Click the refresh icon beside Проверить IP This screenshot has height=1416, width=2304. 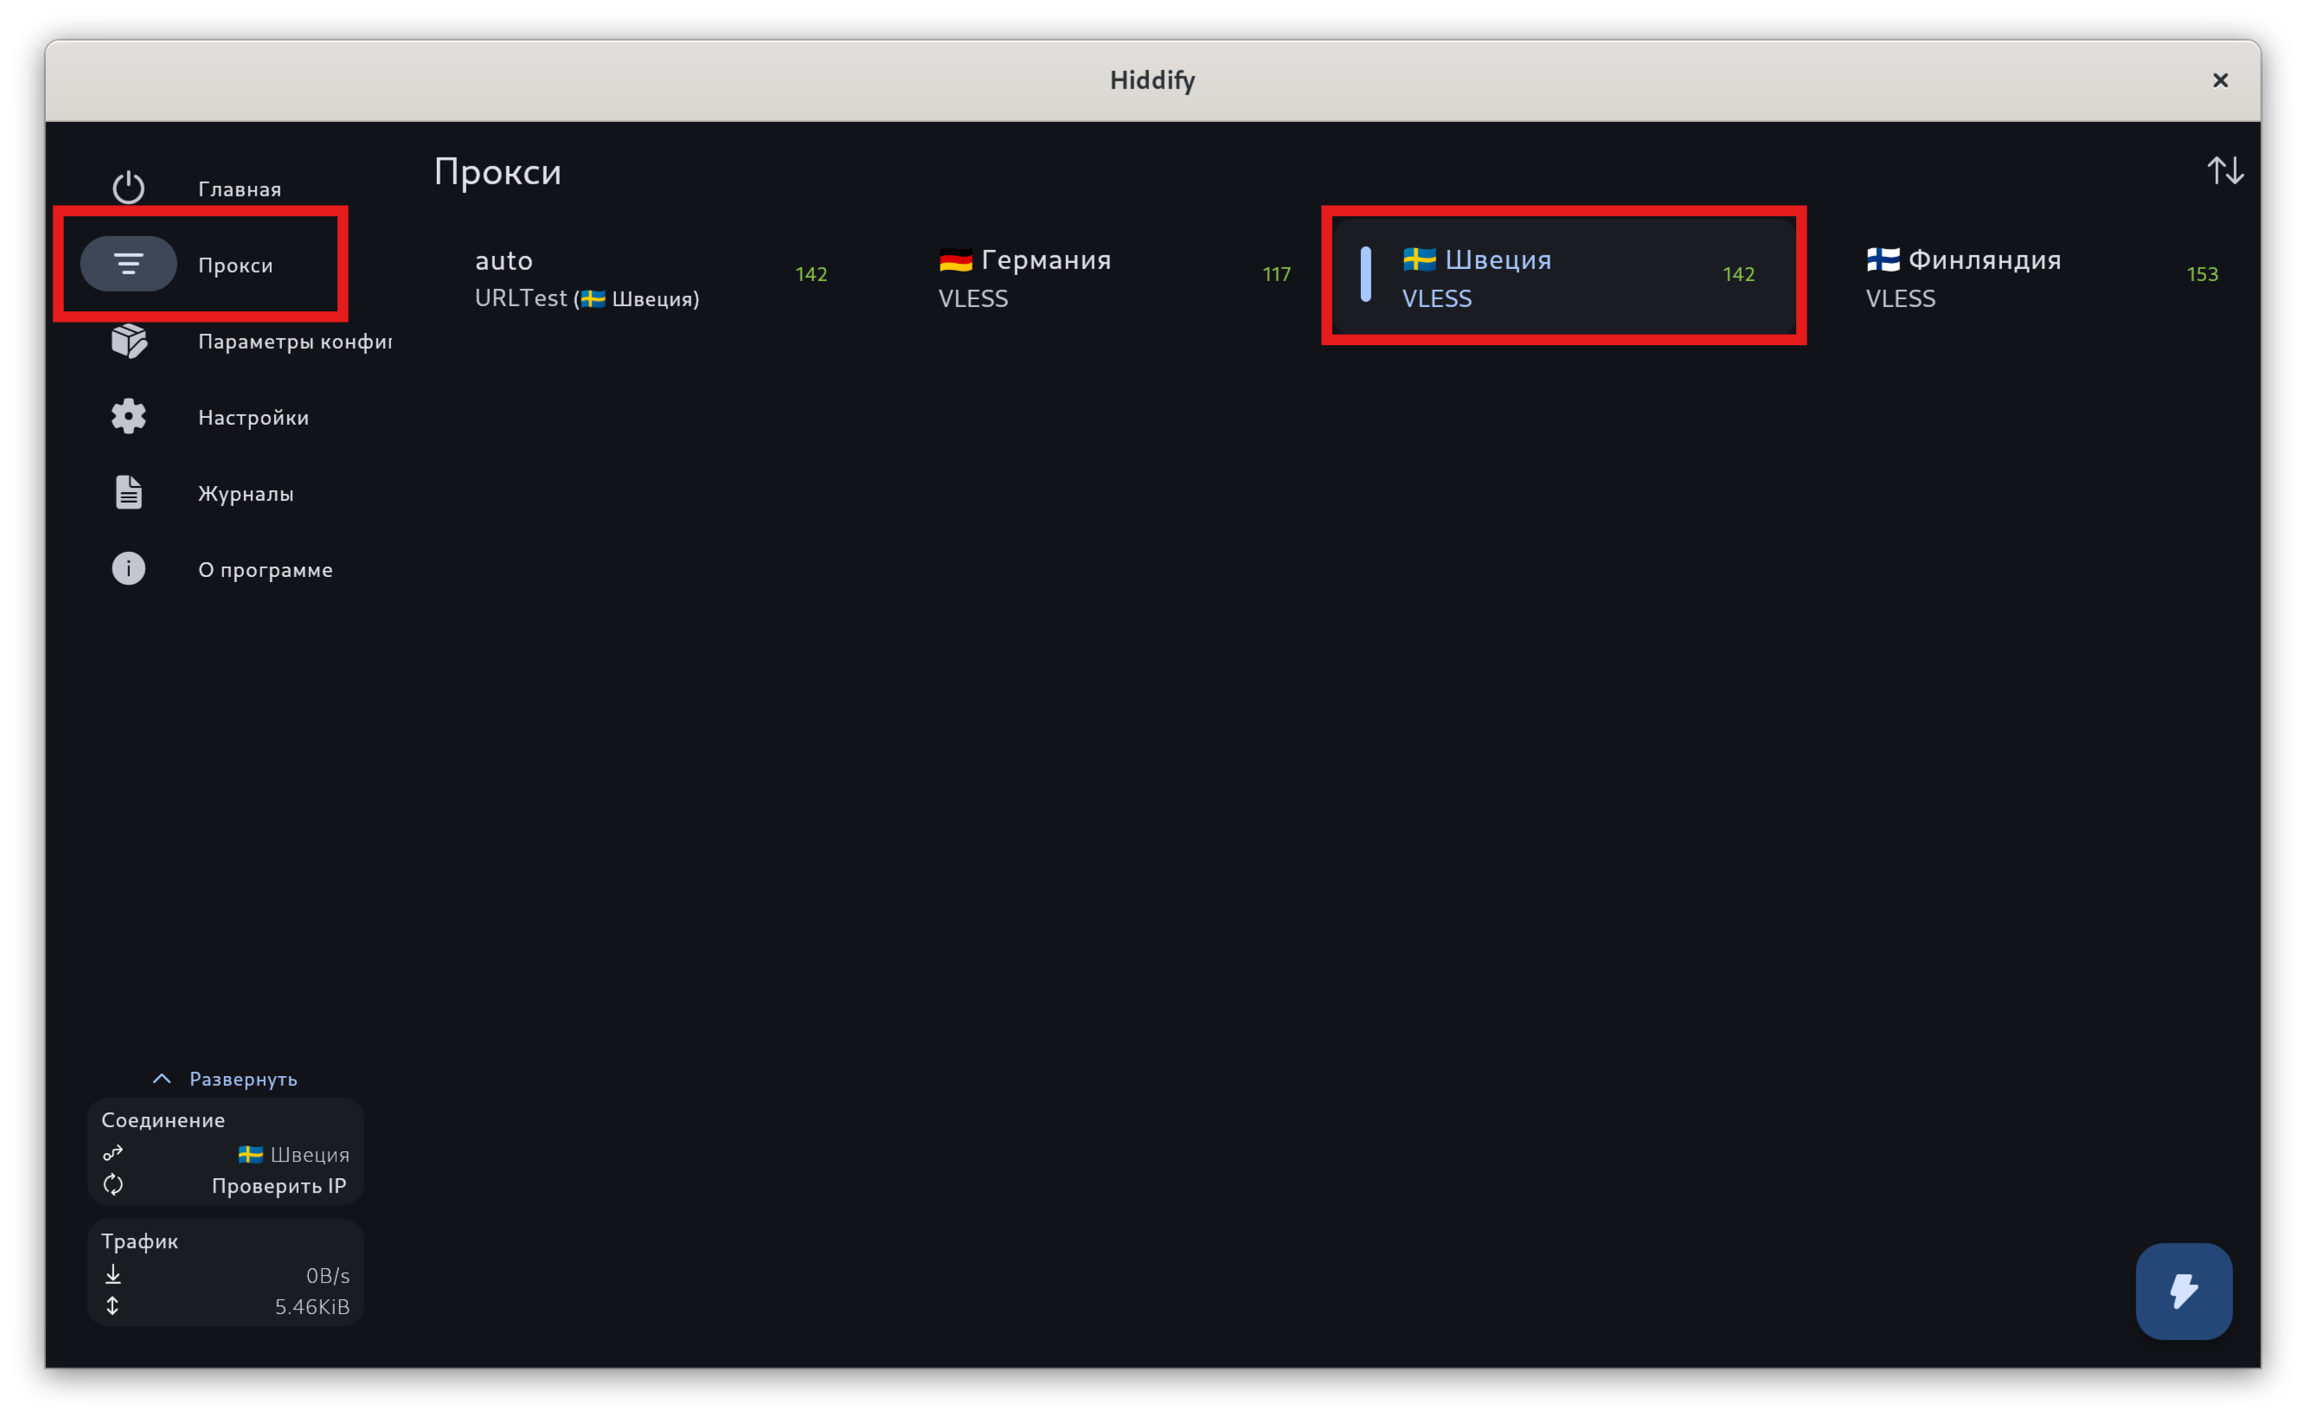coord(113,1185)
